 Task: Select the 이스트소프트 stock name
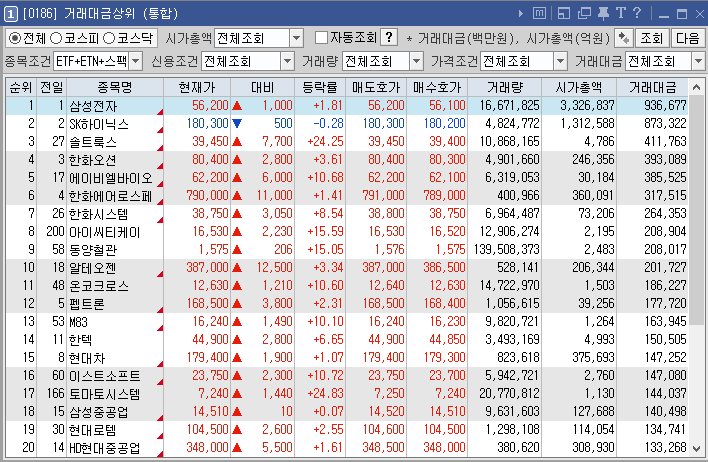(104, 376)
